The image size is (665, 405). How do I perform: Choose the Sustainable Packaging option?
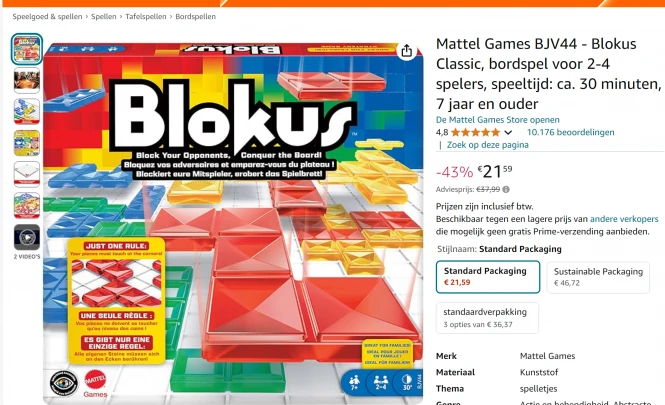[598, 277]
